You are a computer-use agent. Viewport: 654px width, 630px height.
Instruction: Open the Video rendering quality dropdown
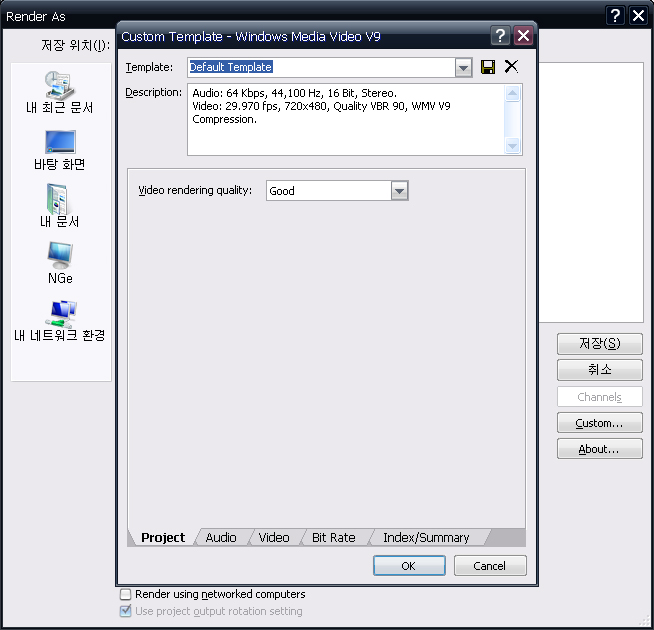point(399,191)
